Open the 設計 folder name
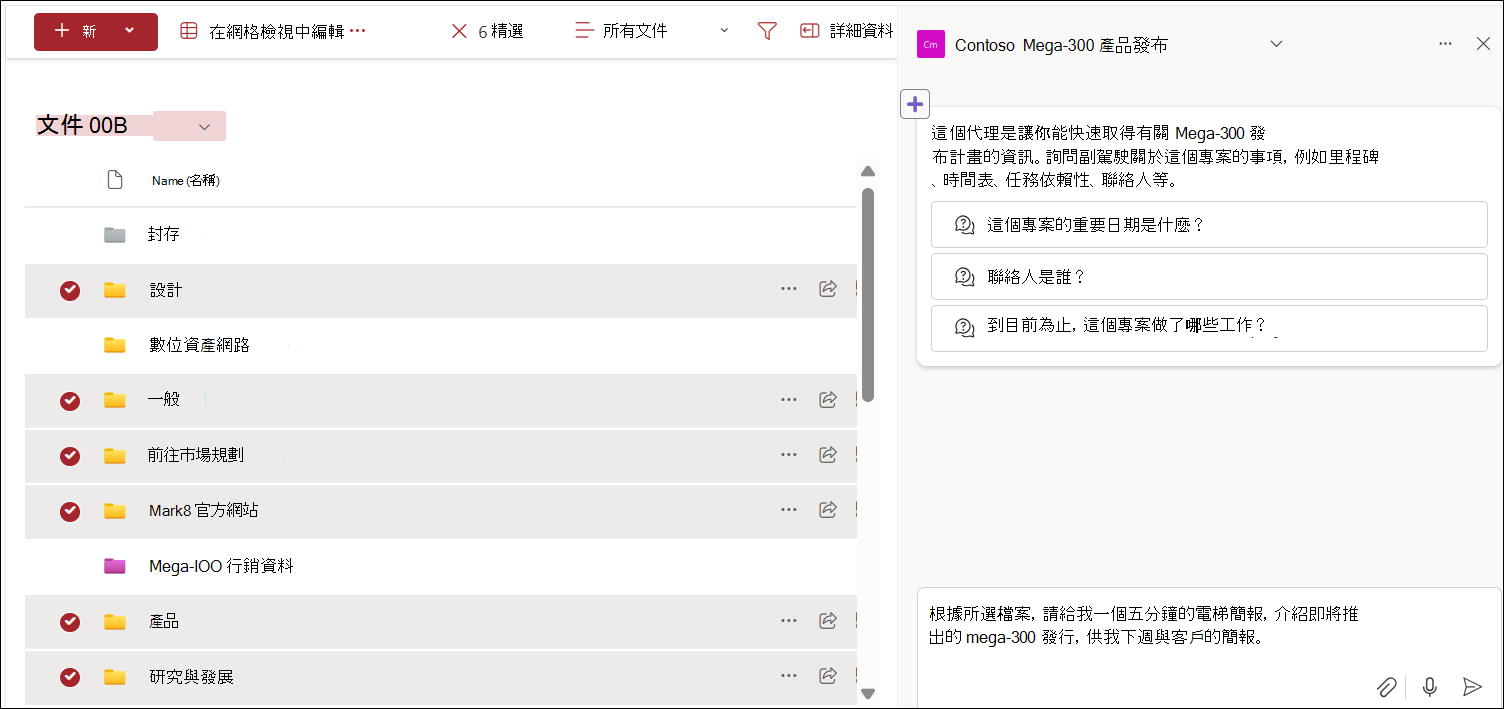The width and height of the screenshot is (1504, 709). pyautogui.click(x=166, y=290)
